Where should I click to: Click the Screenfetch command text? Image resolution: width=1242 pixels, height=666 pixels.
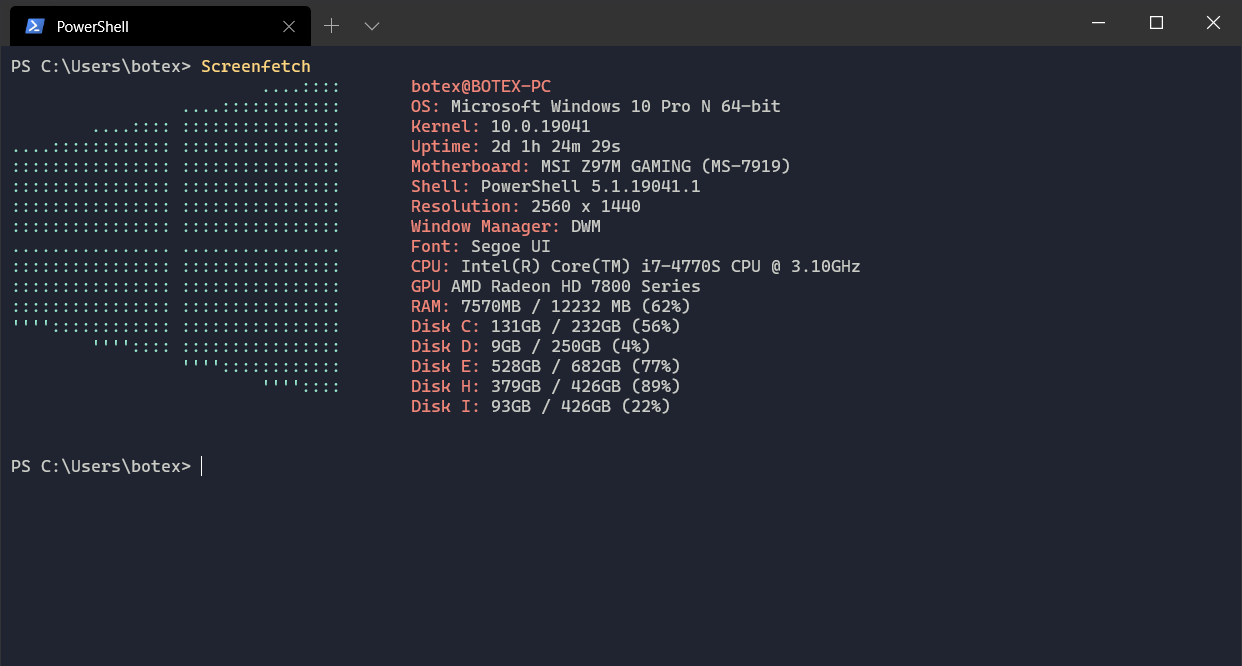coord(256,67)
